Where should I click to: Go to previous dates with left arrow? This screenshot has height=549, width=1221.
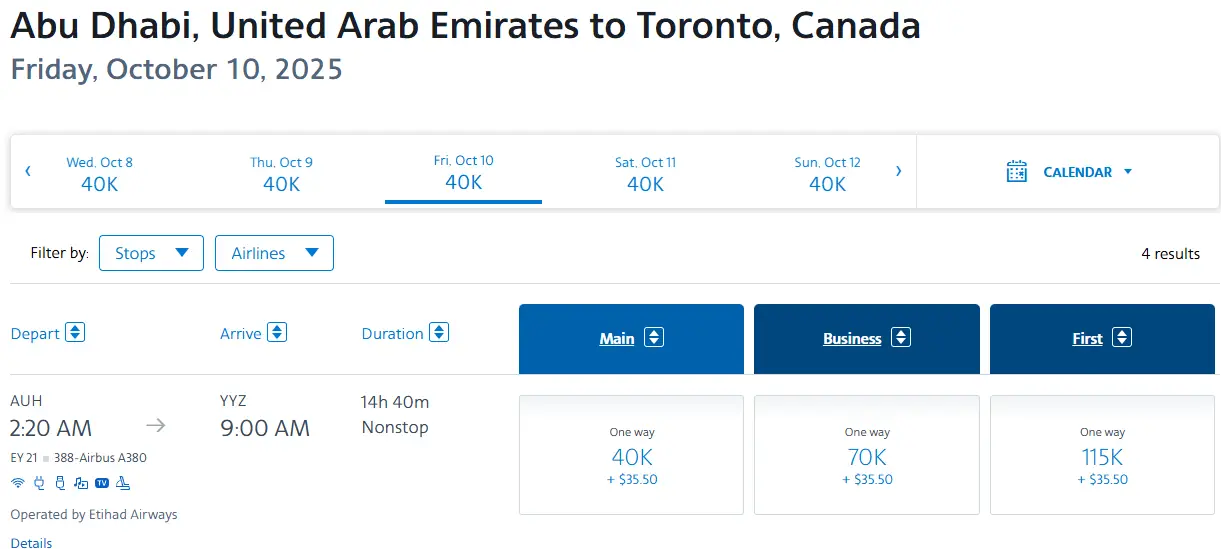coord(28,171)
